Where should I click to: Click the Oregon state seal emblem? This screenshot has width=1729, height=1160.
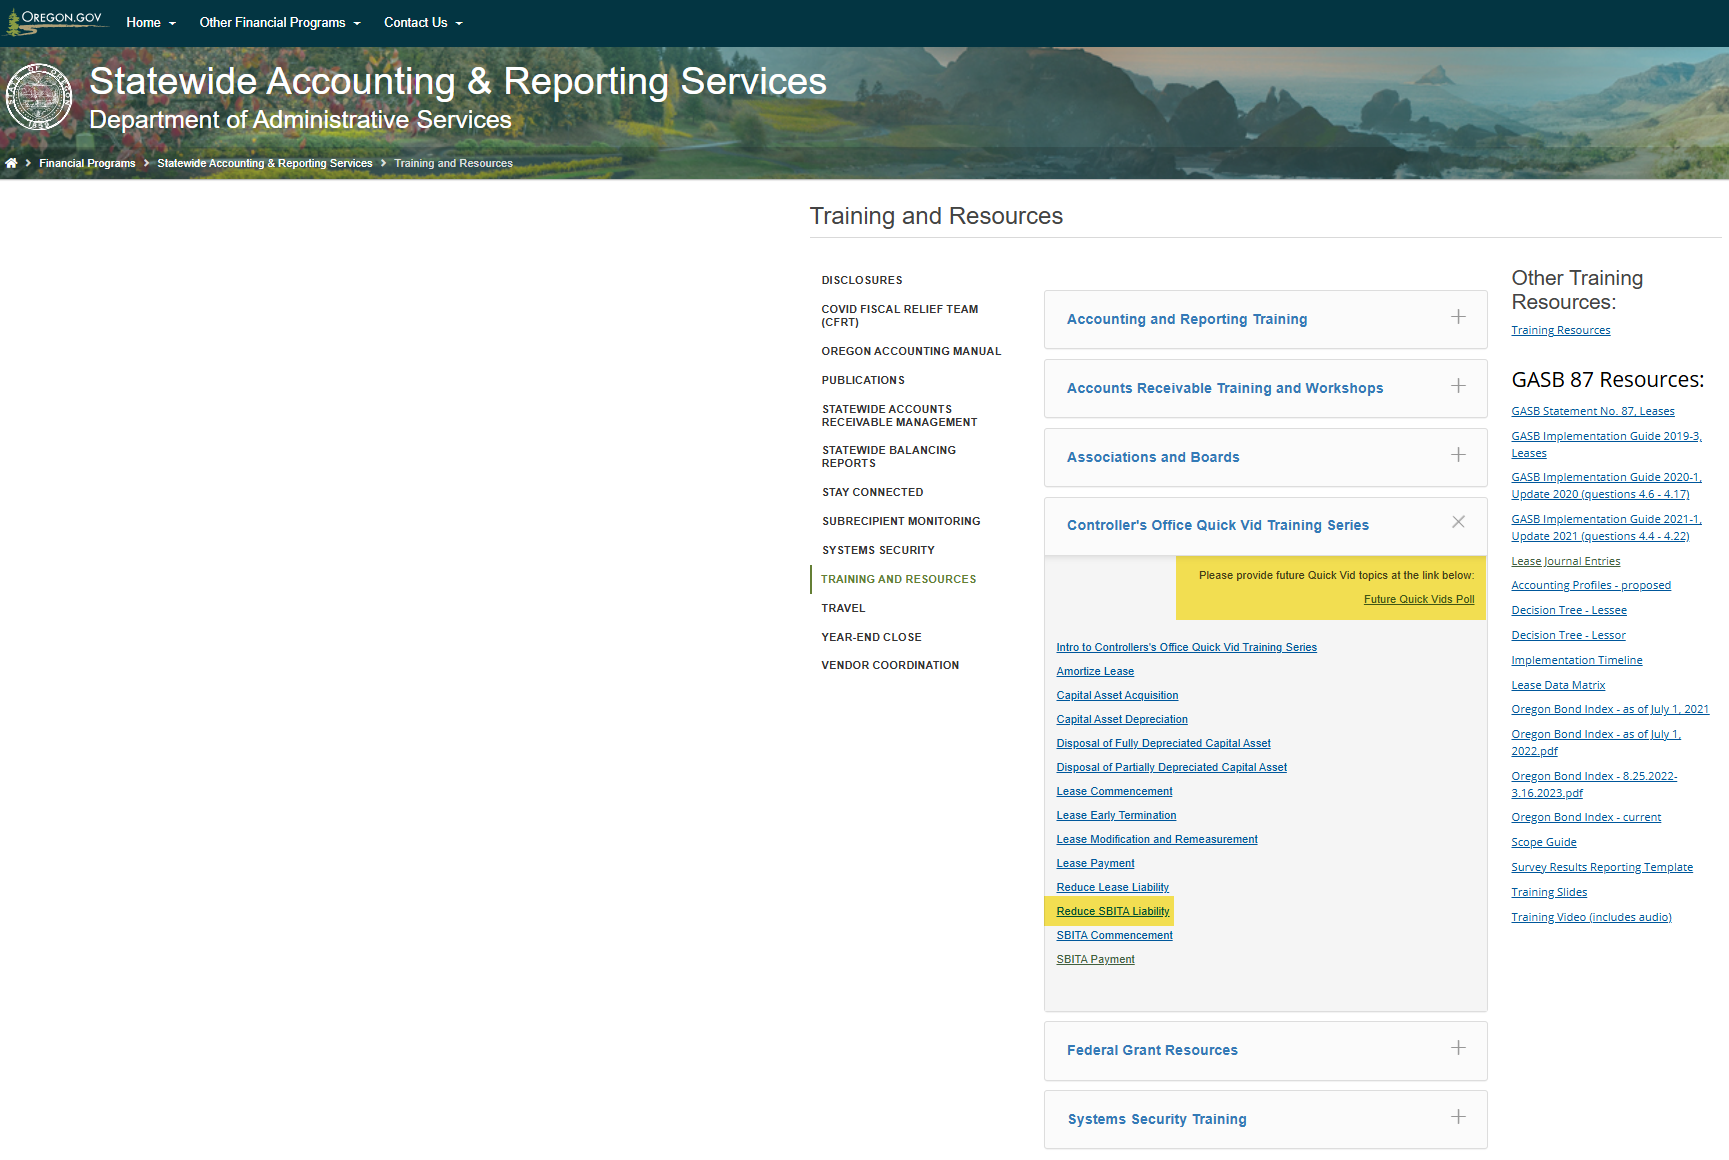(38, 97)
